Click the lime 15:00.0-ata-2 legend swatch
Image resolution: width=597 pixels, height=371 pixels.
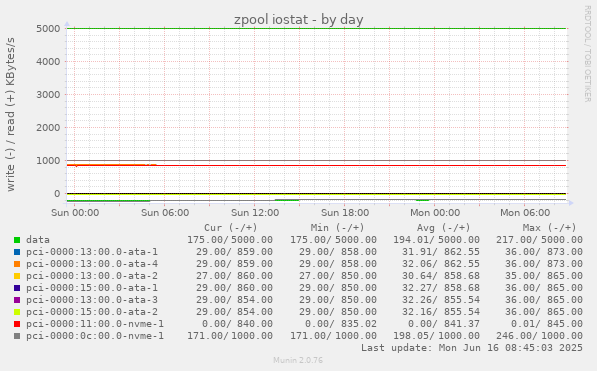(x=17, y=312)
